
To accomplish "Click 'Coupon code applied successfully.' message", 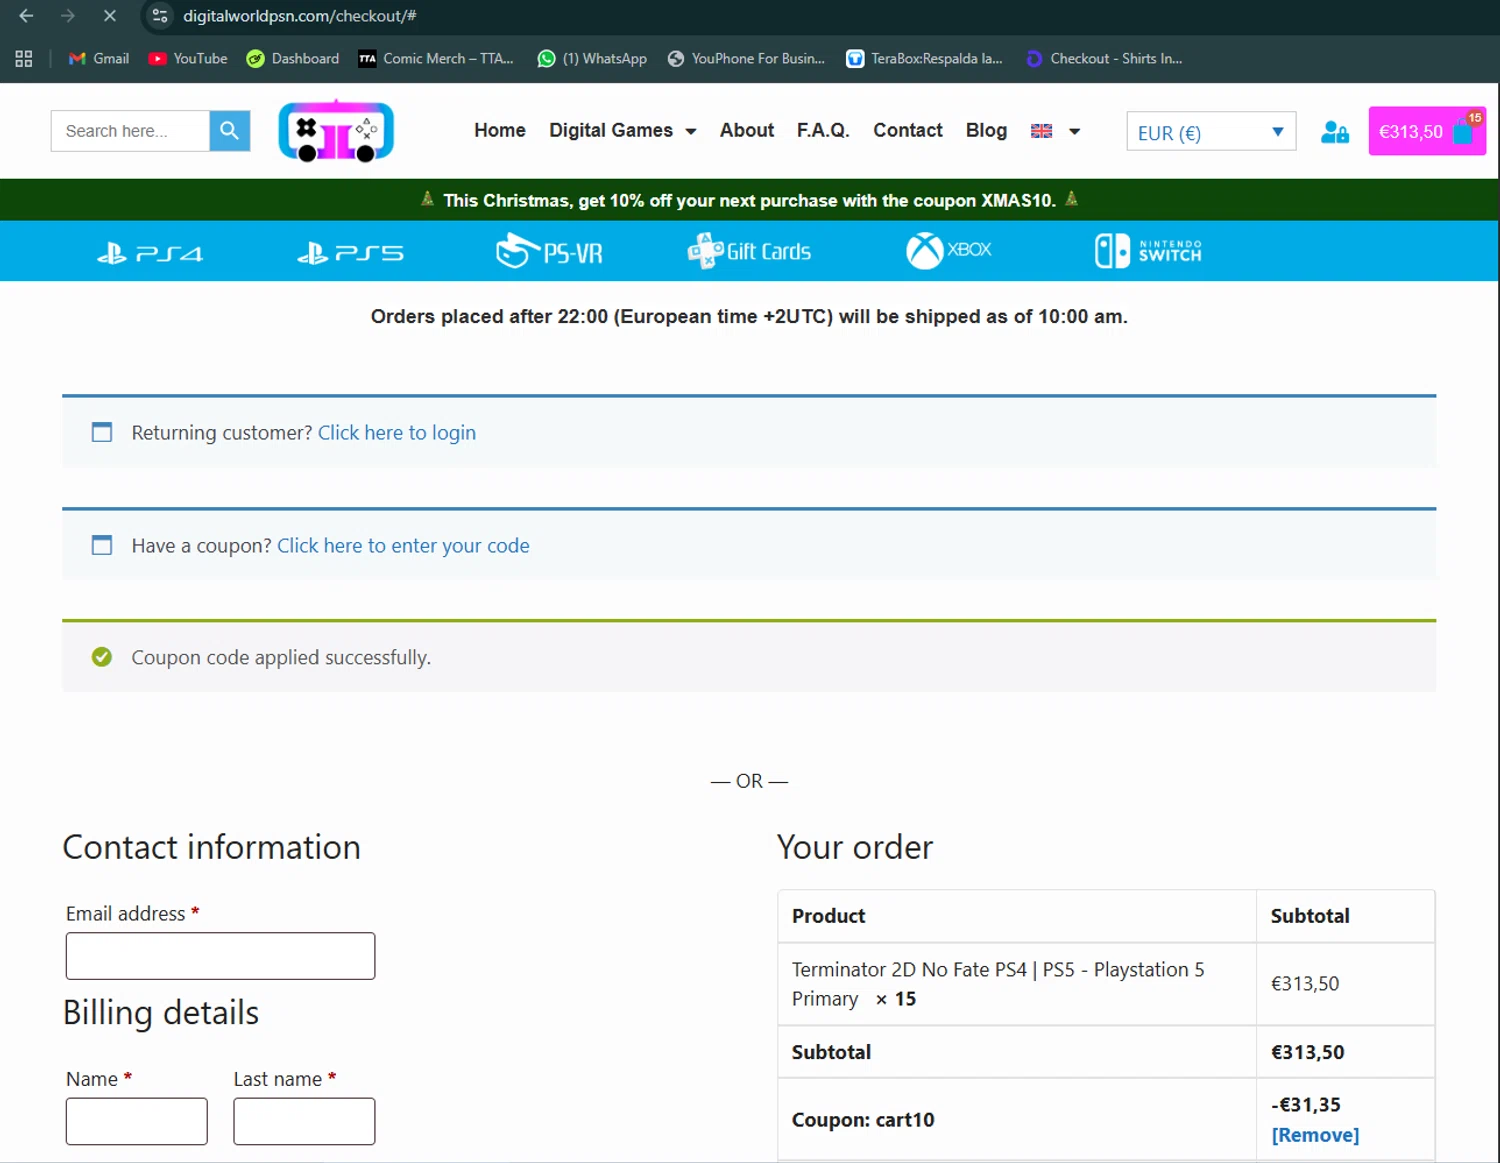I will tap(281, 658).
